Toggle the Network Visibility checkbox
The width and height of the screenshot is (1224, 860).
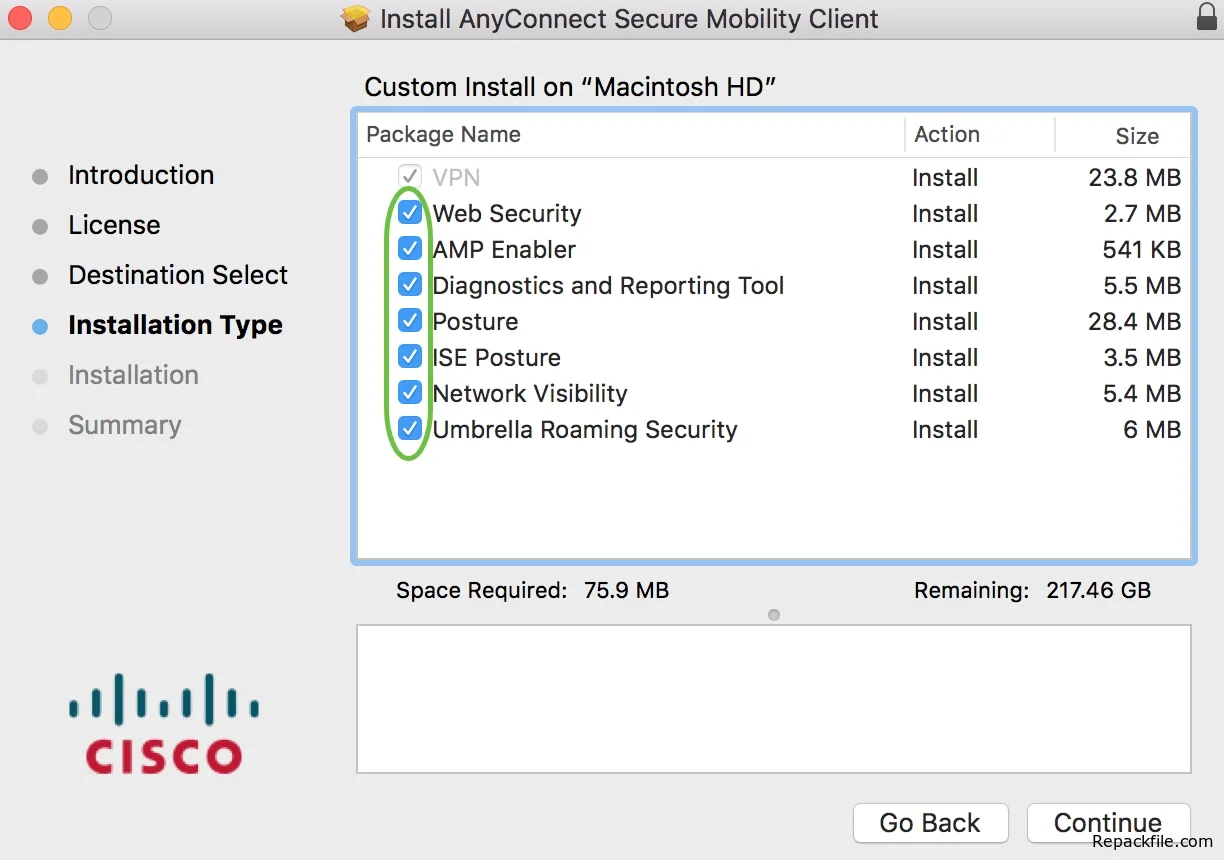(x=410, y=393)
